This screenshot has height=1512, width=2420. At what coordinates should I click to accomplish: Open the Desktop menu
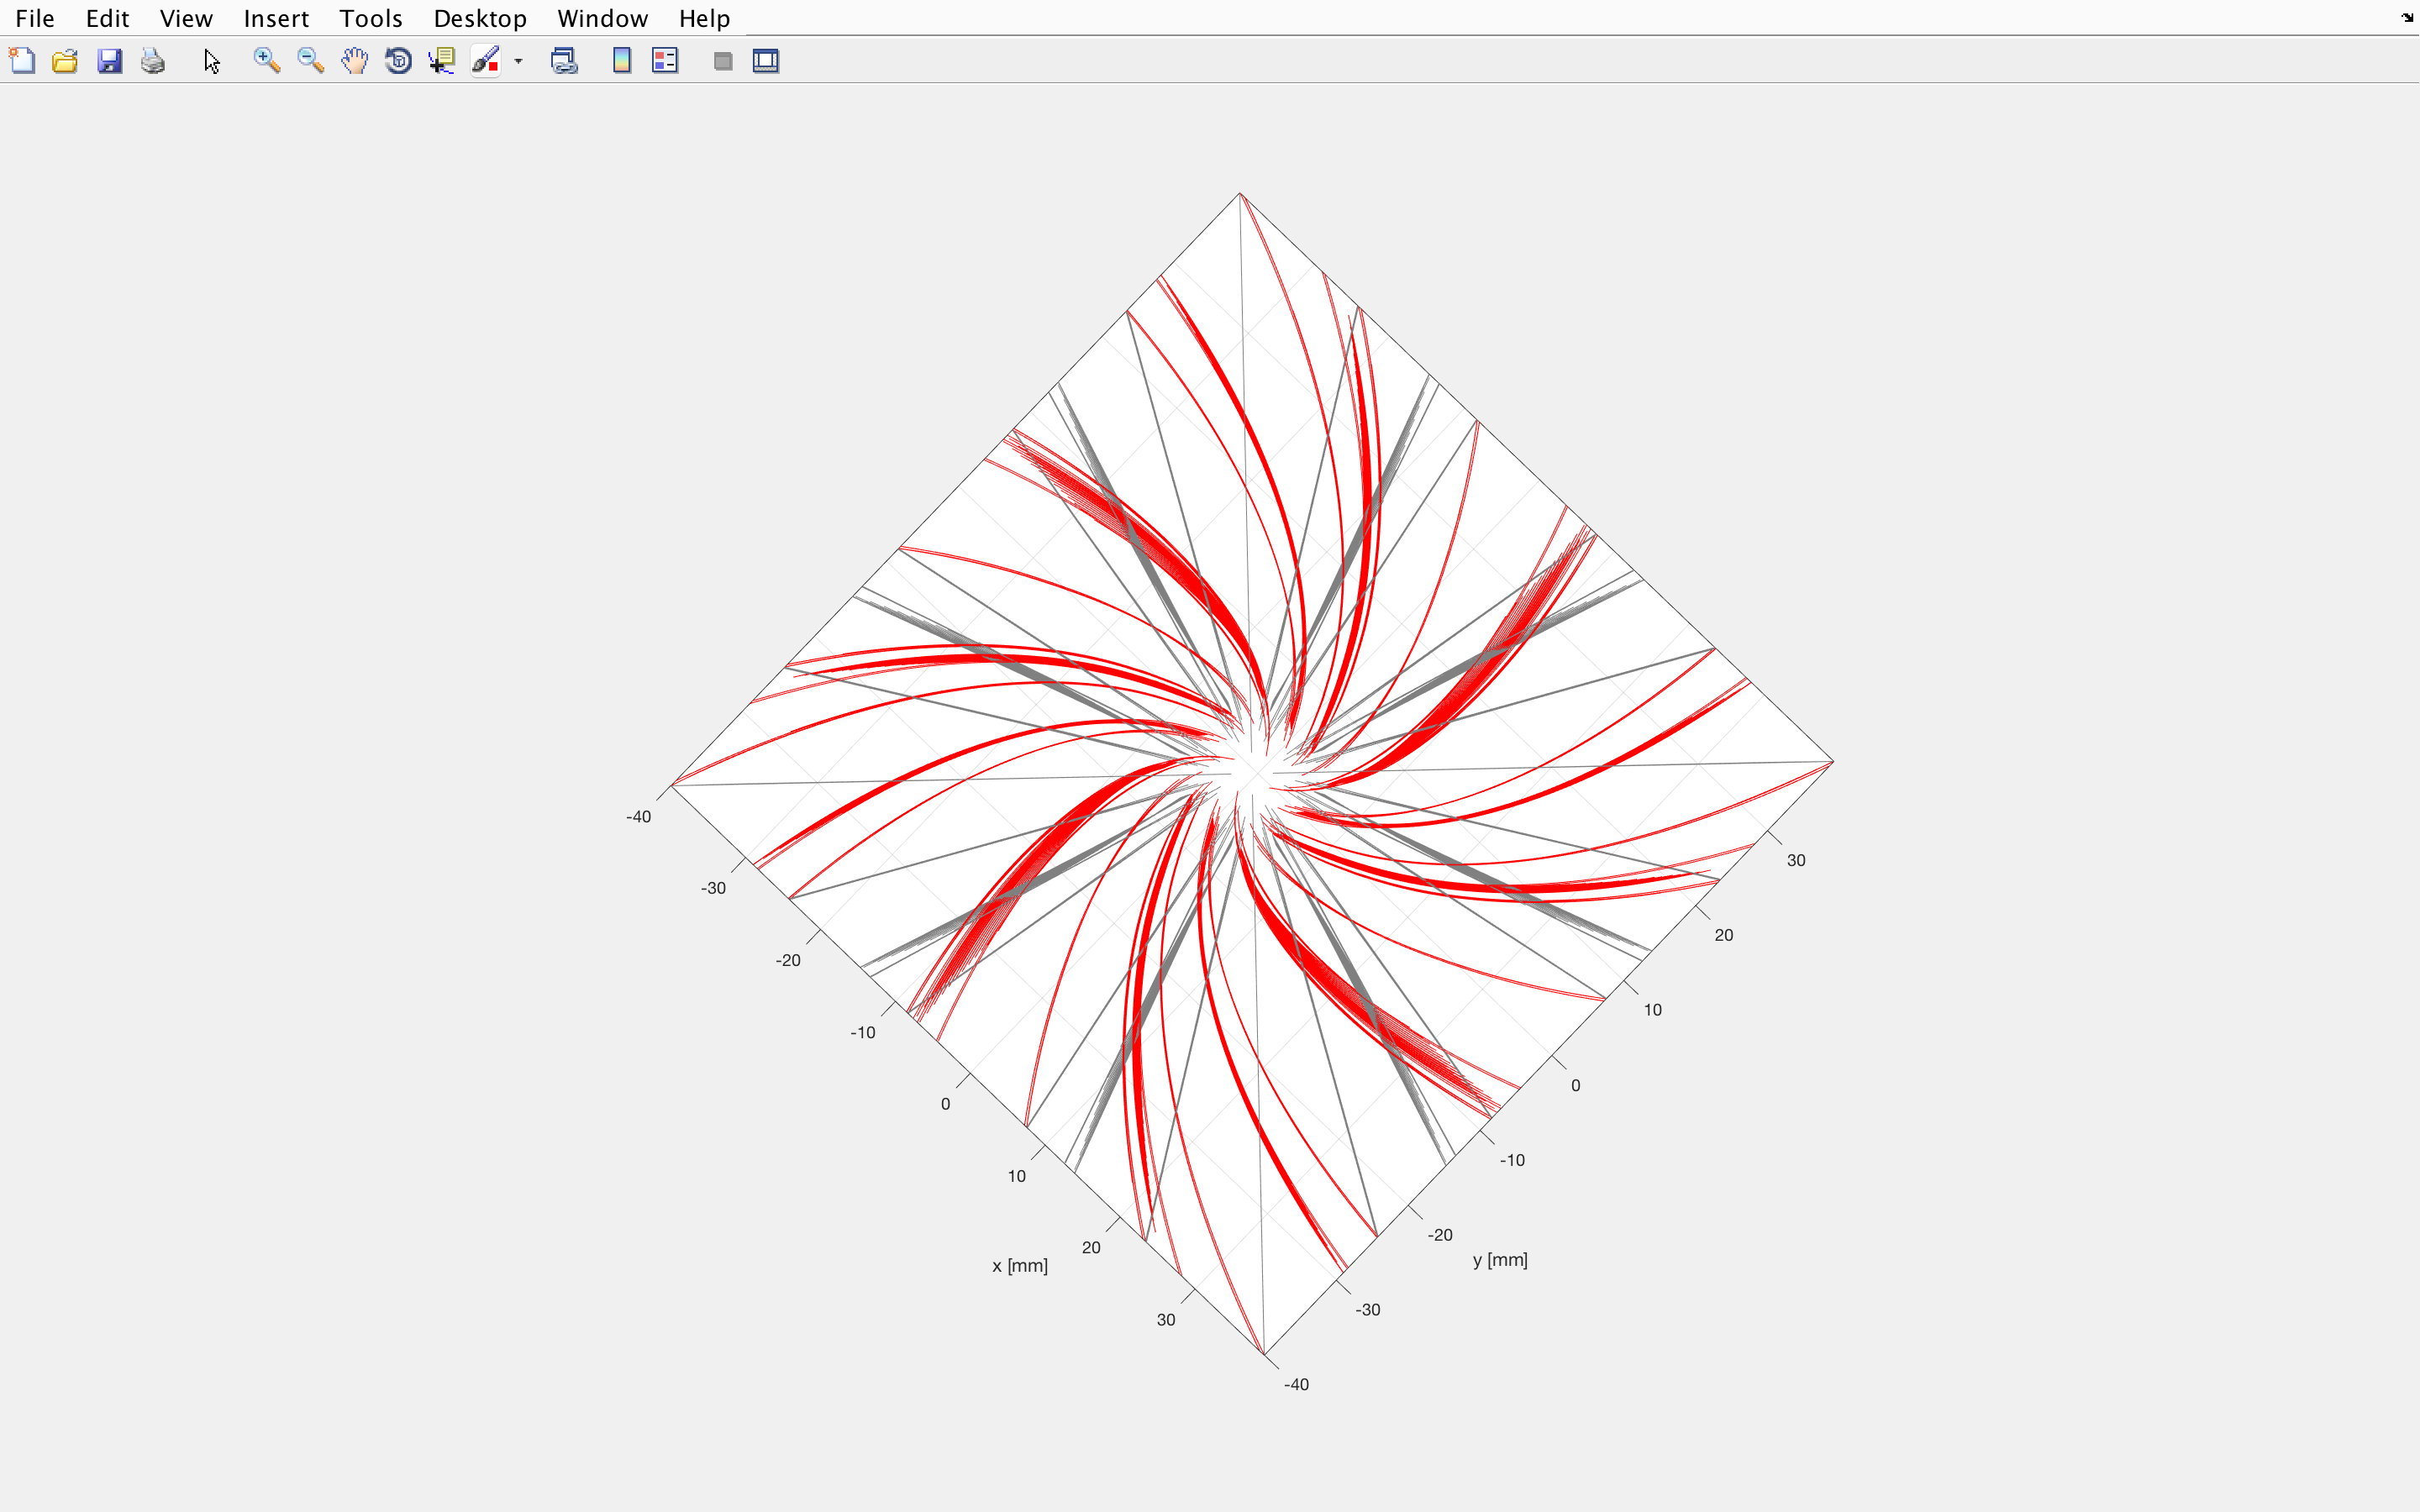(x=479, y=18)
